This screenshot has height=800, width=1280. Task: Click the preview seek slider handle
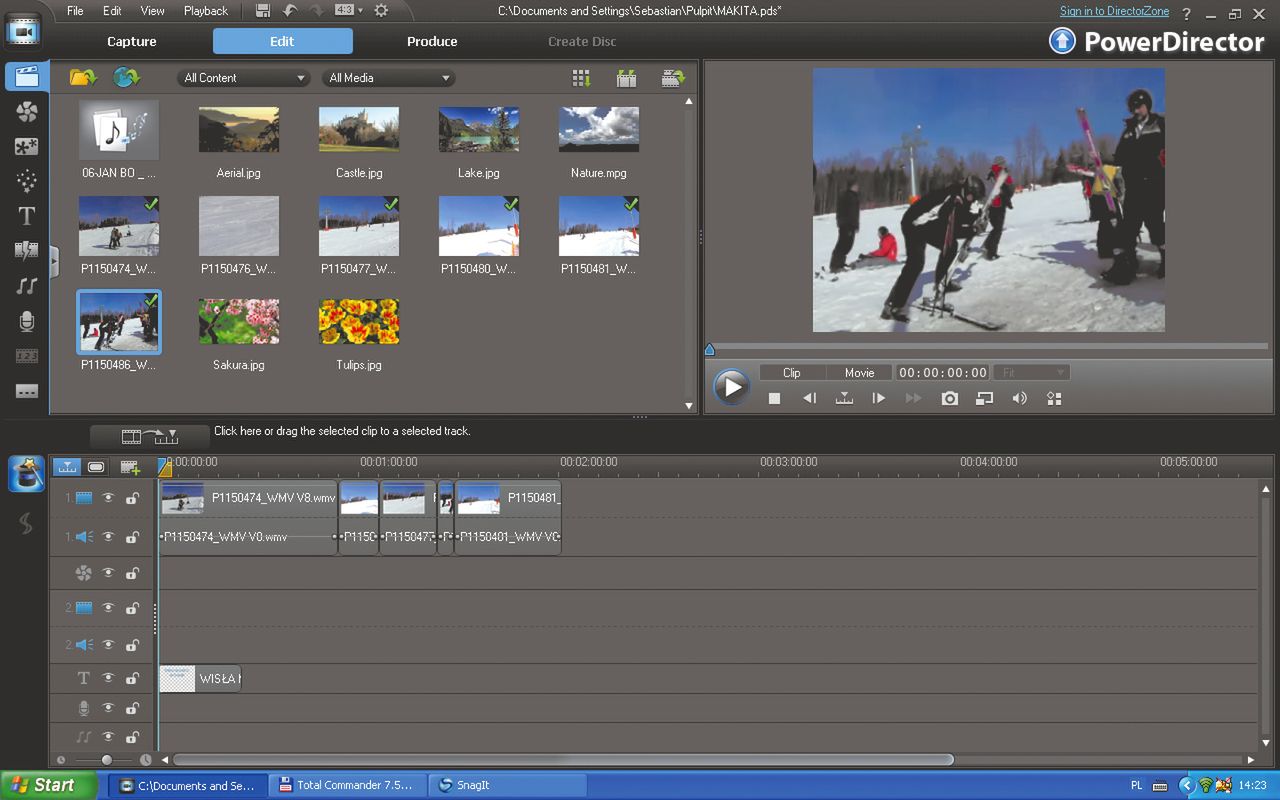[x=710, y=350]
